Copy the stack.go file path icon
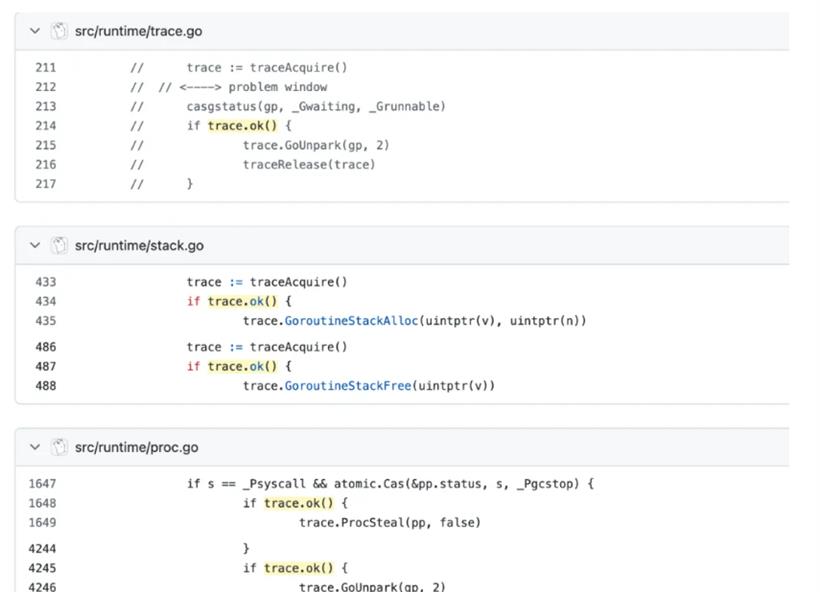 [x=59, y=245]
